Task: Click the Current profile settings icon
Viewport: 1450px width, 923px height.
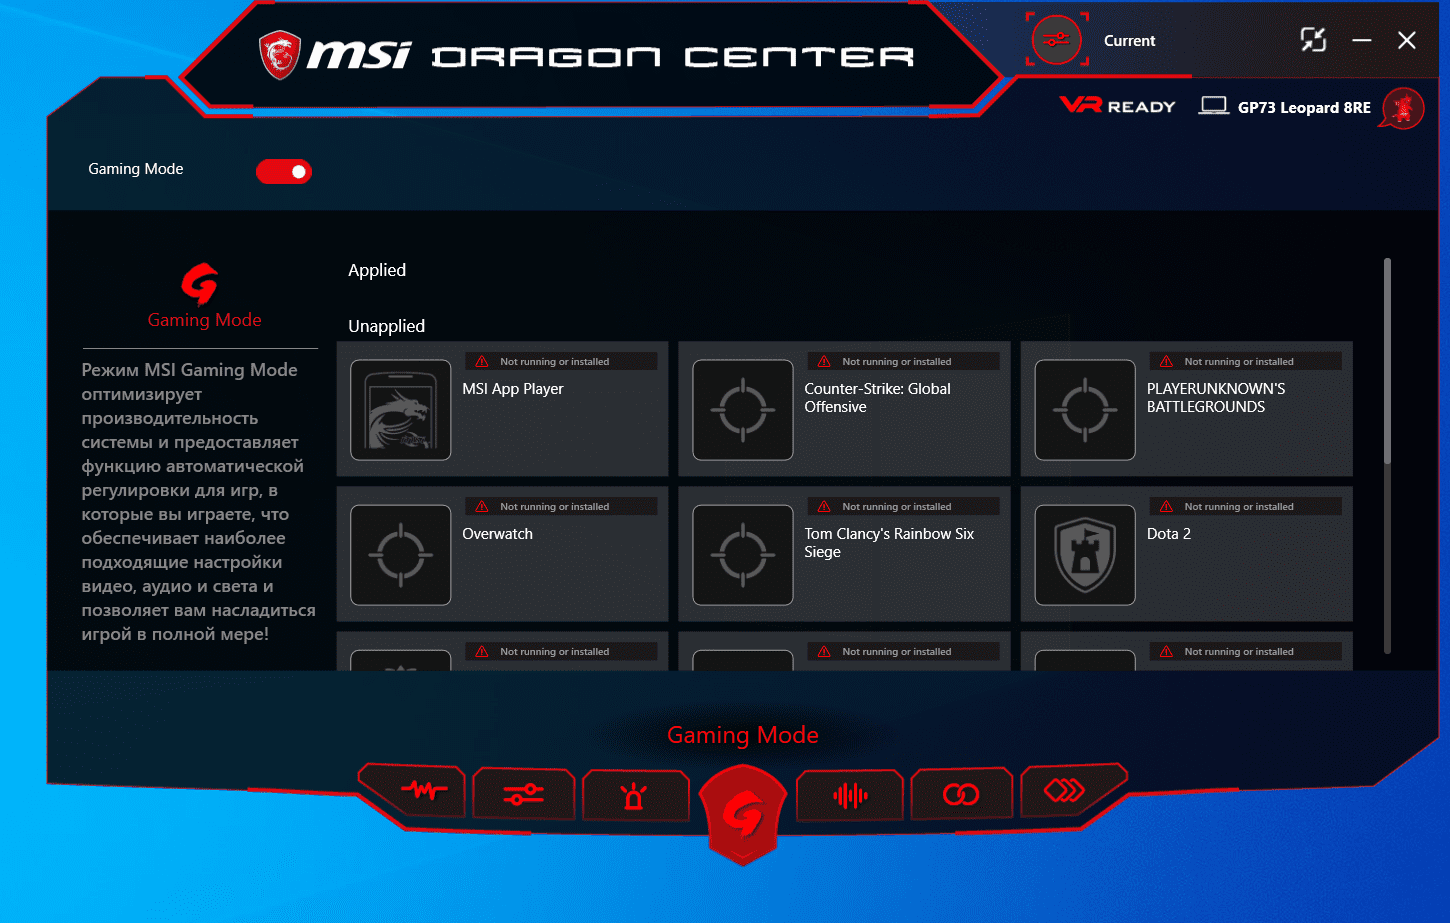Action: [x=1056, y=41]
